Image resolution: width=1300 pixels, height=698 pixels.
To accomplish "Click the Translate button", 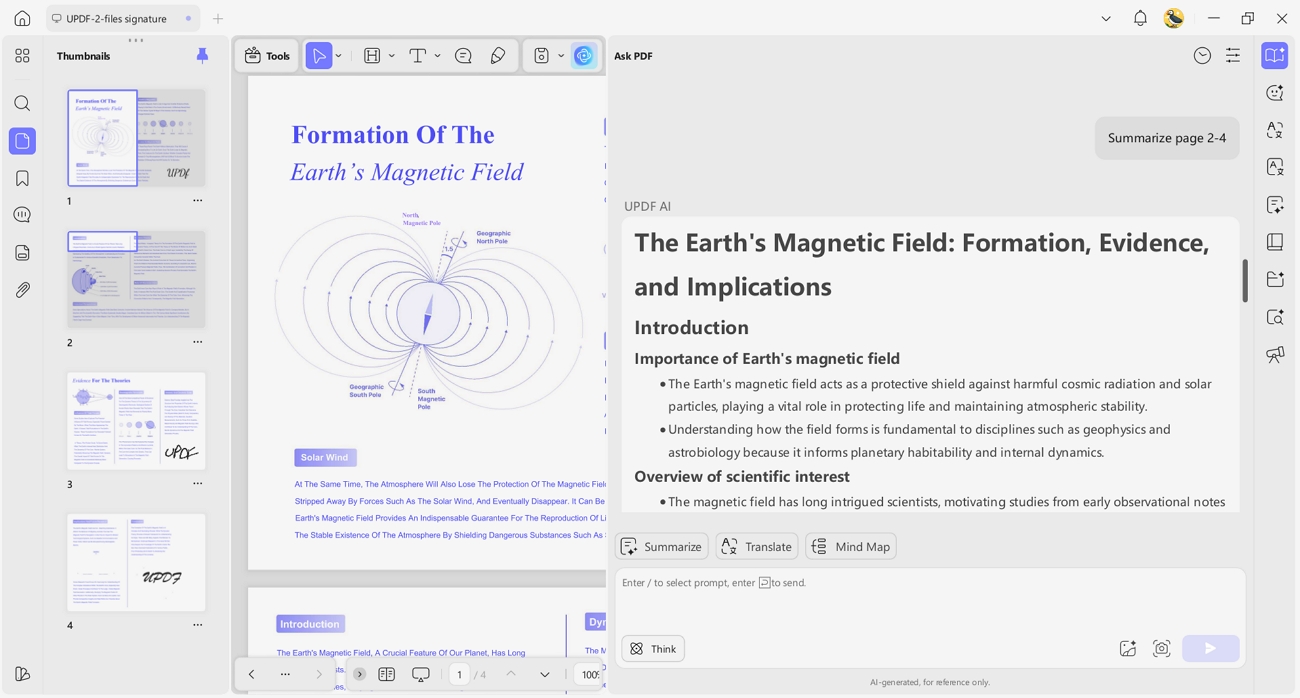I will click(x=757, y=546).
